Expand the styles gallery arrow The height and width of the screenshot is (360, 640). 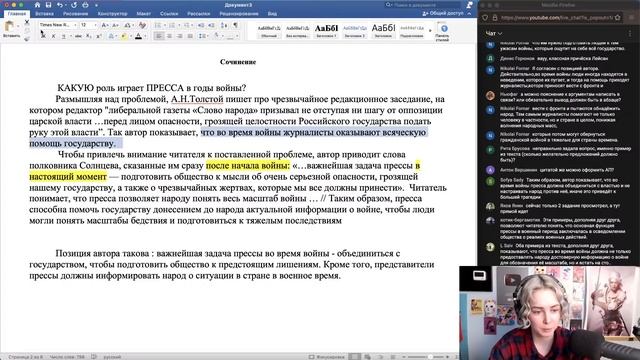pyautogui.click(x=430, y=31)
